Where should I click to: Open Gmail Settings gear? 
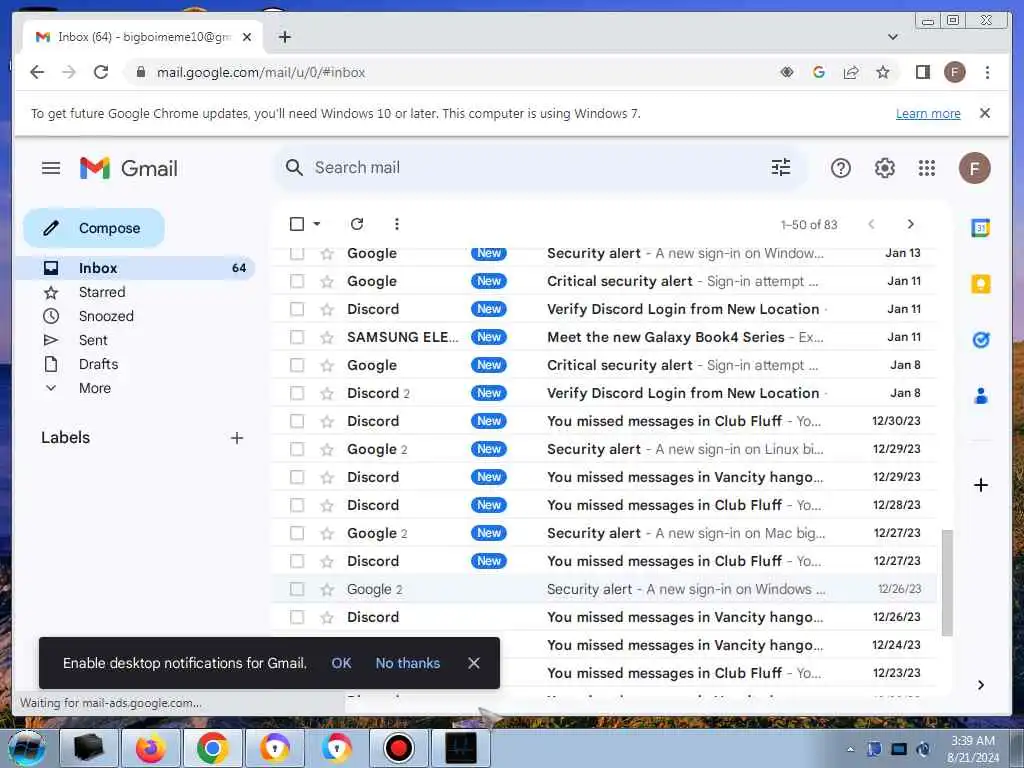coord(884,168)
